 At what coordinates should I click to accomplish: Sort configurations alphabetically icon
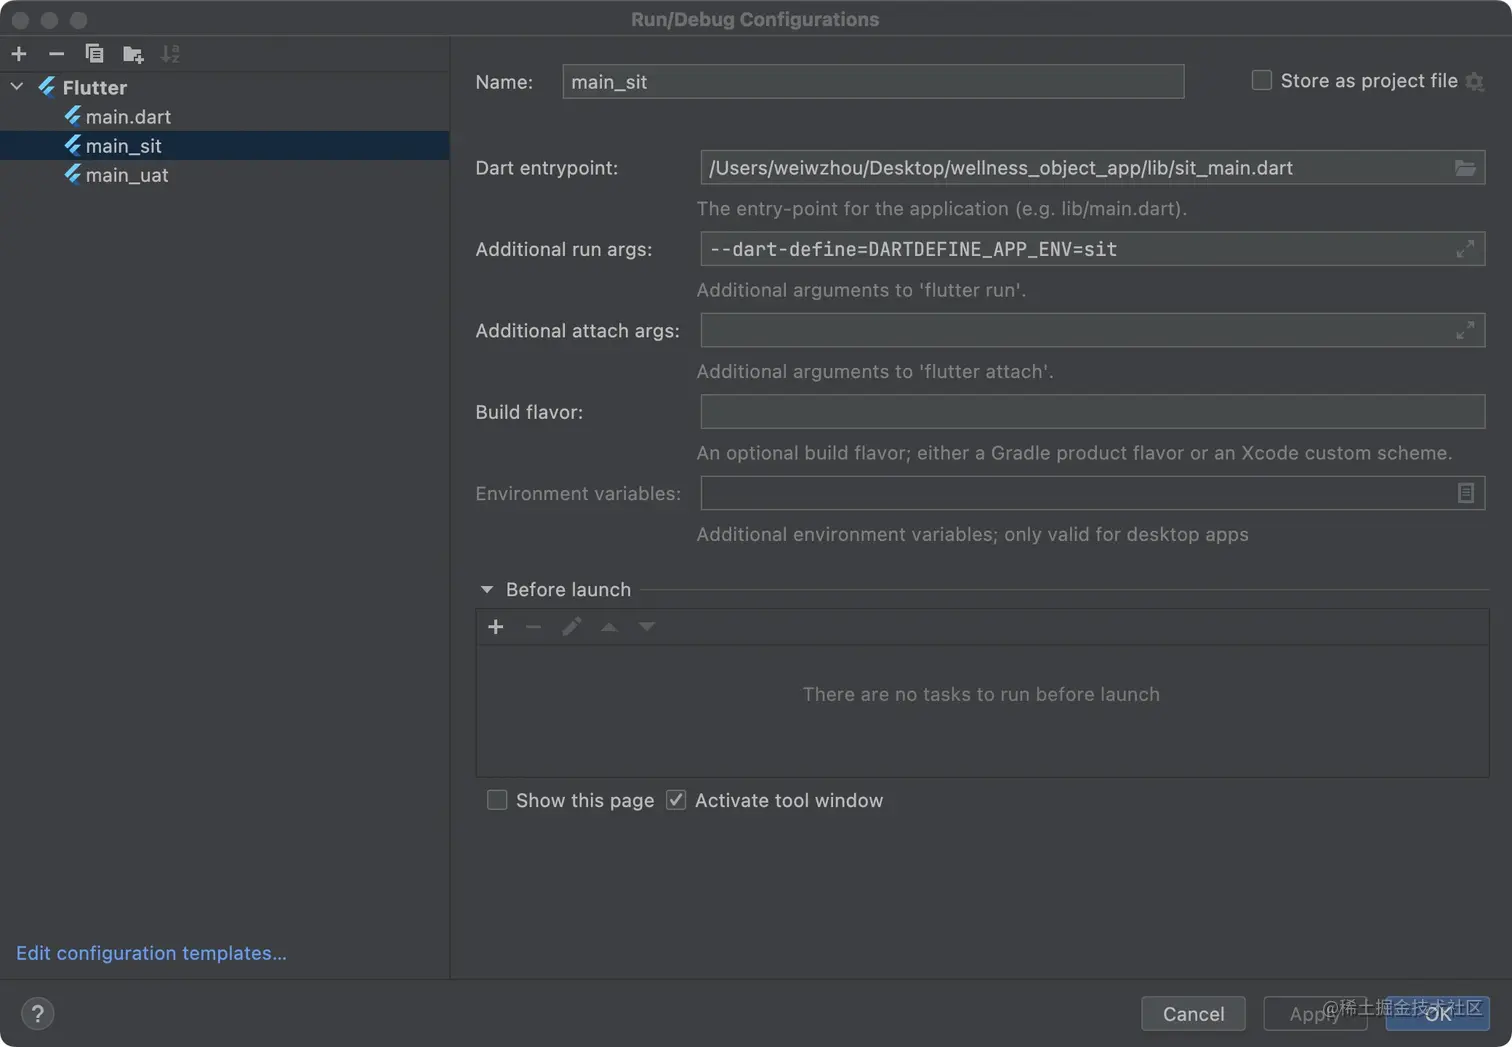(171, 54)
